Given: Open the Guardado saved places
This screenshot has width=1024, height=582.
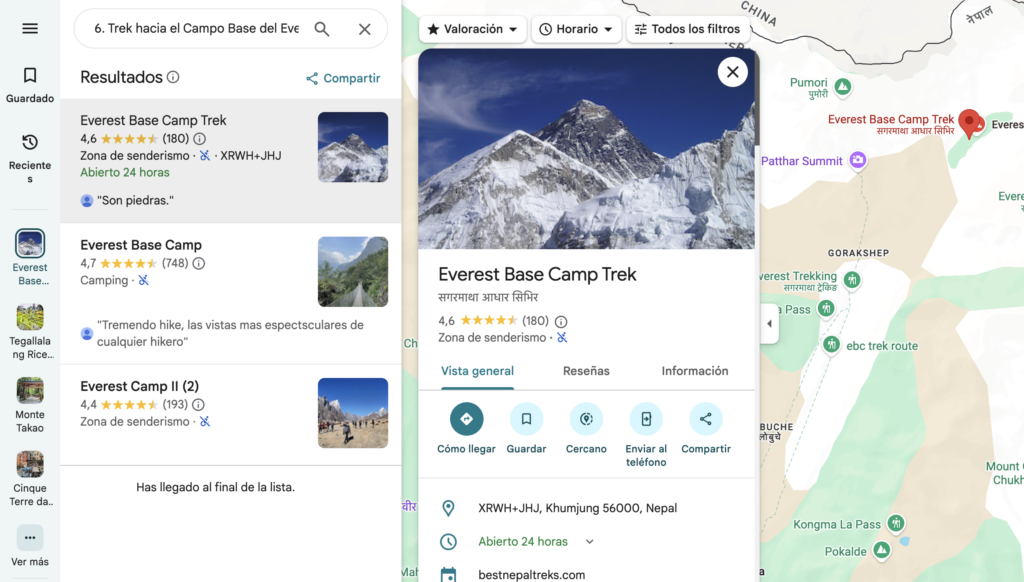Looking at the screenshot, I should click(30, 84).
